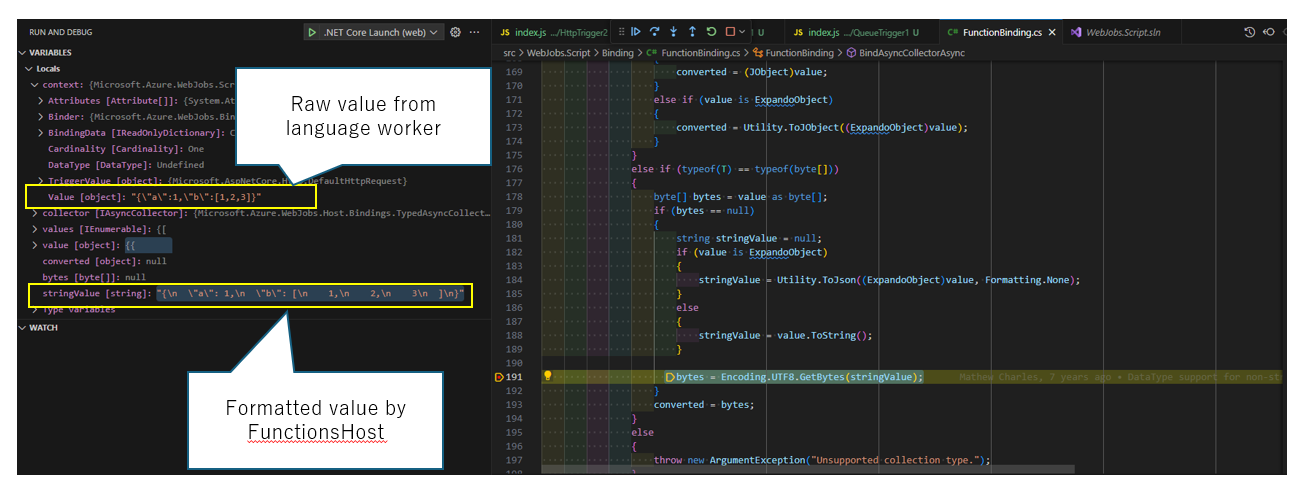This screenshot has width=1307, height=477.
Task: Expand BindingData variable
Action: pyautogui.click(x=40, y=133)
